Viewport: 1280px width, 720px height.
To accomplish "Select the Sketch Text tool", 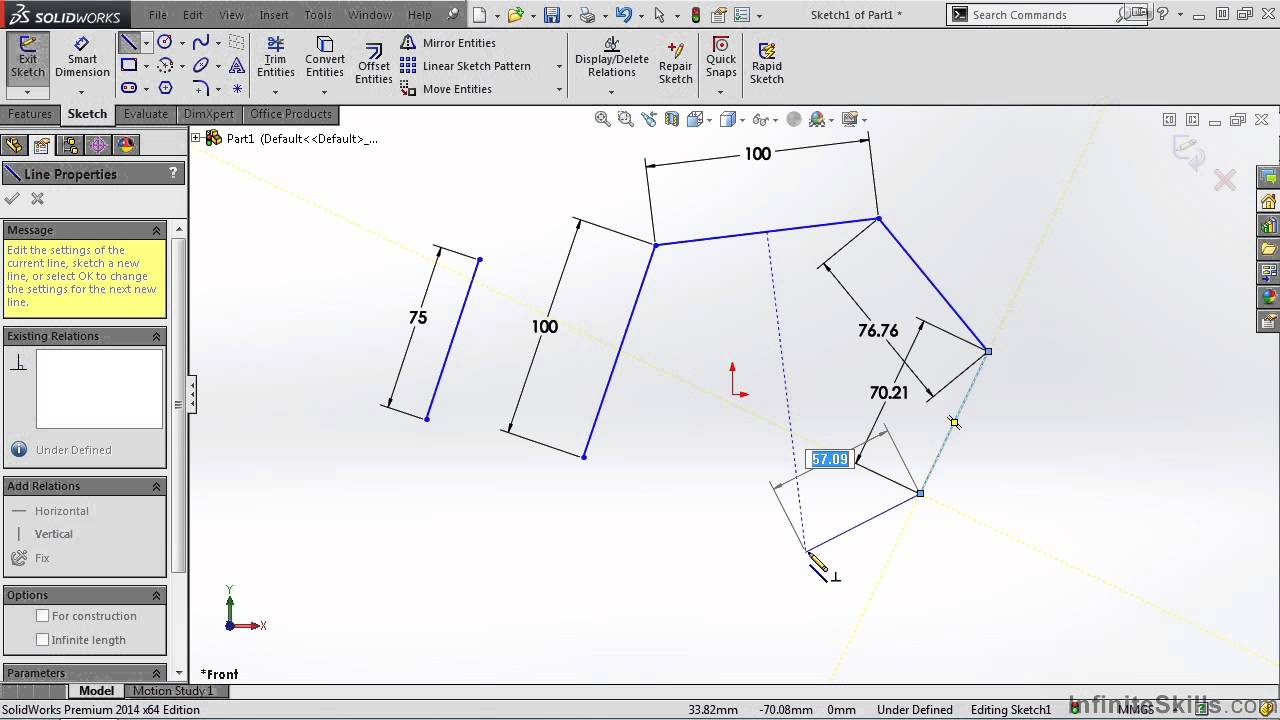I will click(x=237, y=65).
